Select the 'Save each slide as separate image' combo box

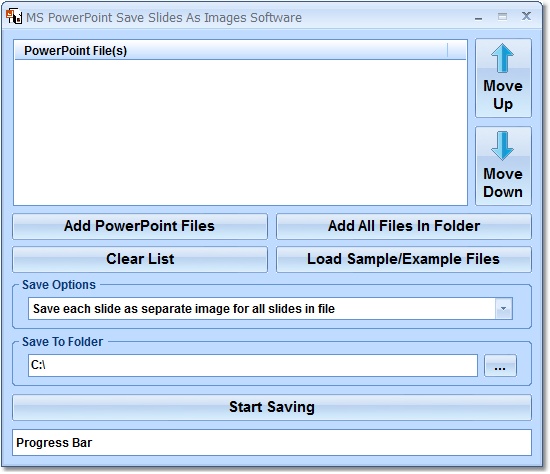click(x=270, y=309)
